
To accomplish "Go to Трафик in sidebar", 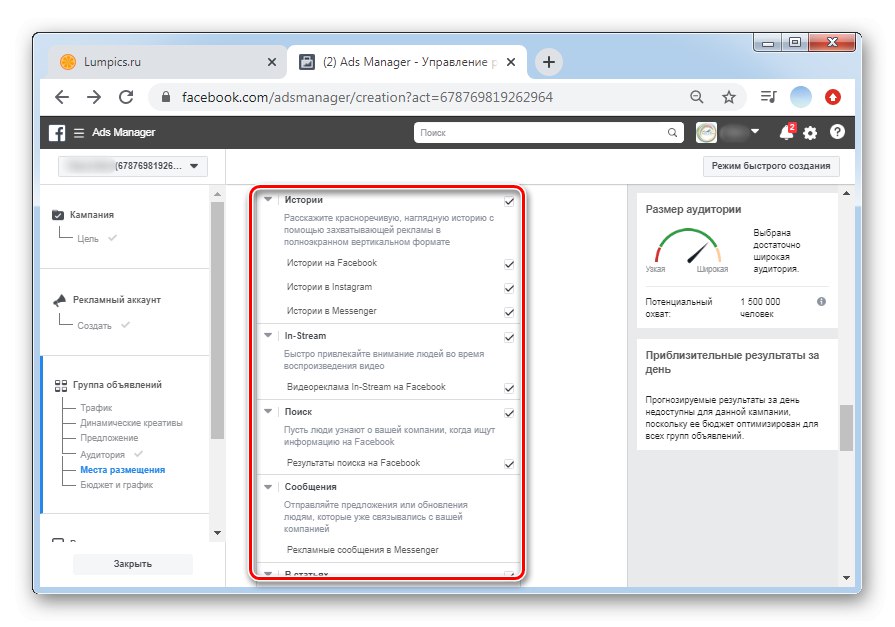I will click(x=96, y=408).
